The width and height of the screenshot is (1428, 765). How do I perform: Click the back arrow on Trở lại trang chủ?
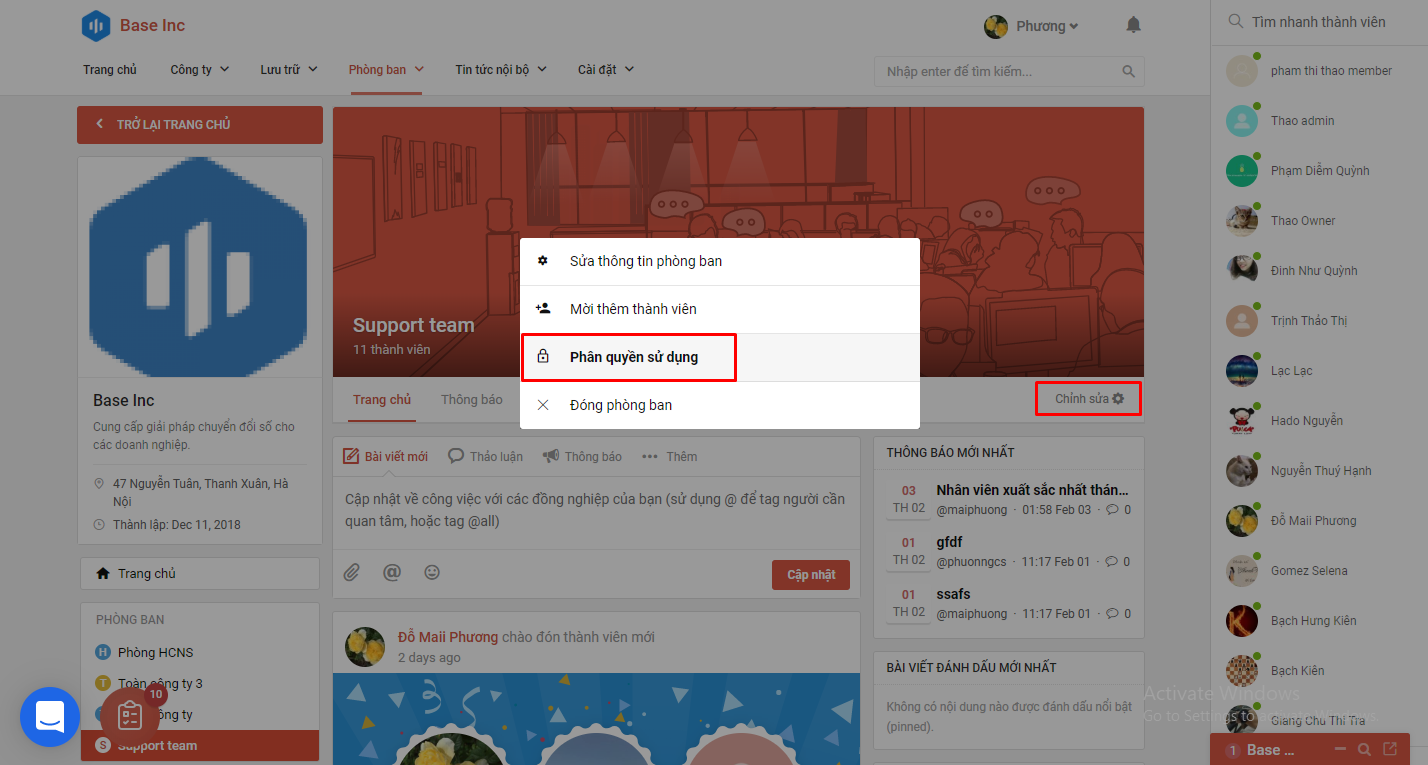pos(99,125)
